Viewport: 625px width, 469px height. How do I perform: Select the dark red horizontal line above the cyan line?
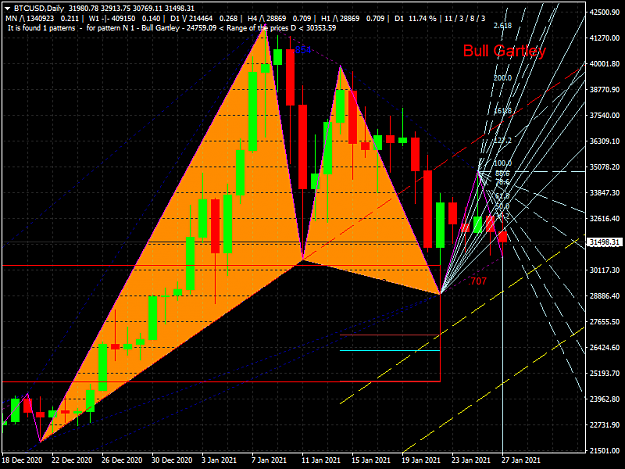390,335
